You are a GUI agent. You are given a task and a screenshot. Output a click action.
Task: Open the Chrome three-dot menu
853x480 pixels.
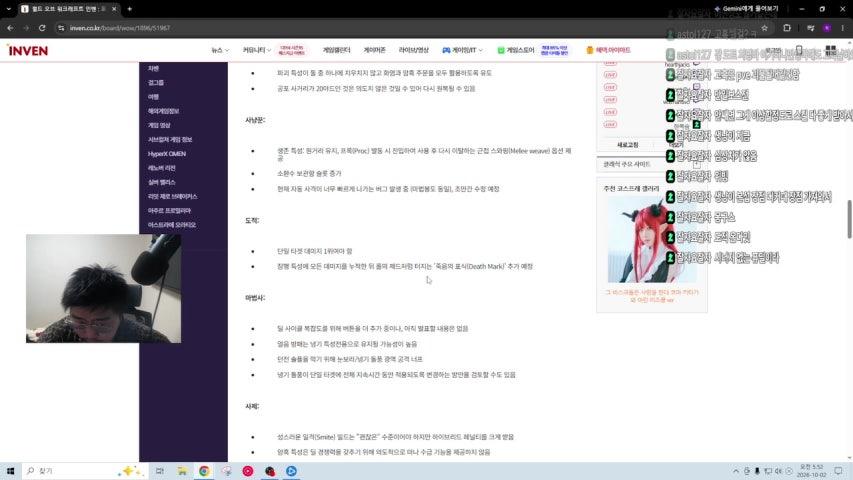(843, 28)
